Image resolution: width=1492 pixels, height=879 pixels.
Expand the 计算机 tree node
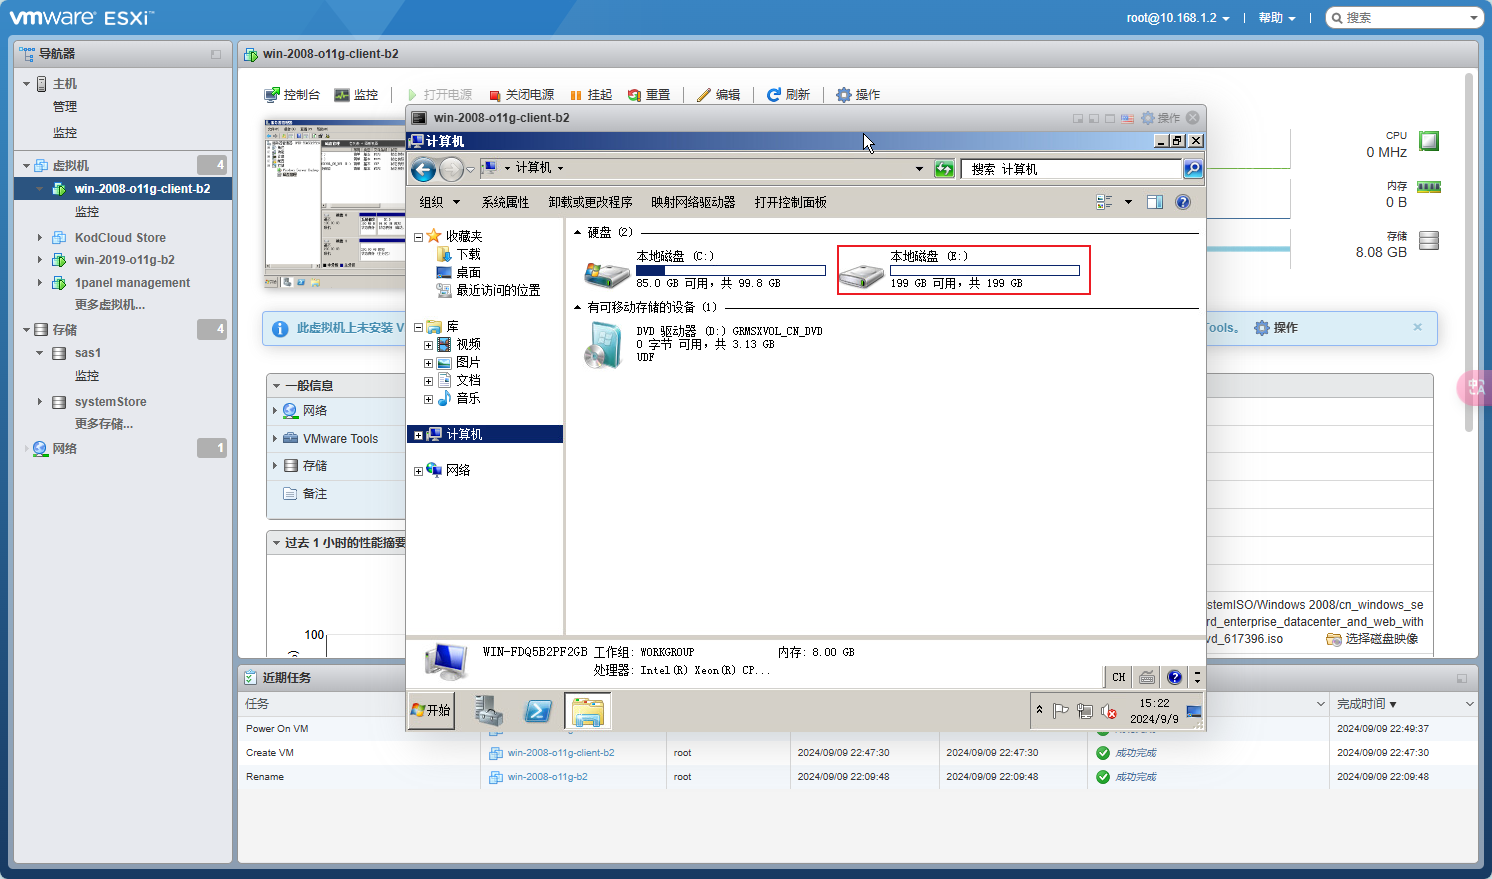point(418,435)
